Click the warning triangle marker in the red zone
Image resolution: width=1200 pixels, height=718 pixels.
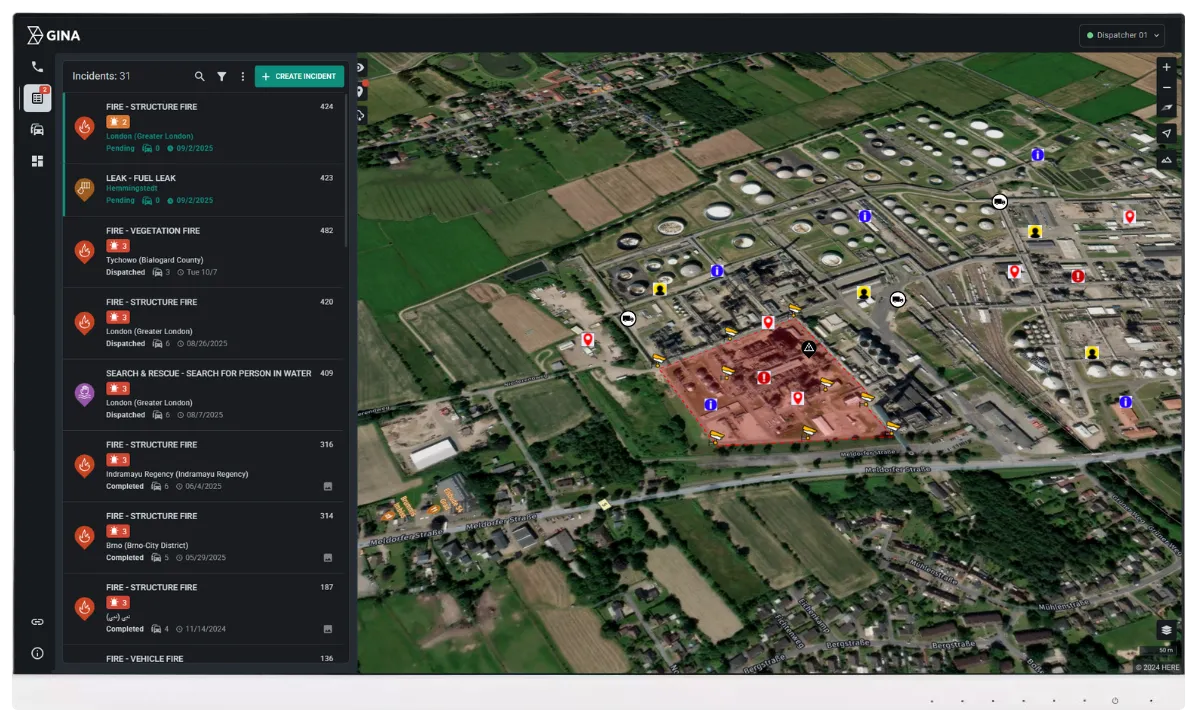[x=809, y=348]
